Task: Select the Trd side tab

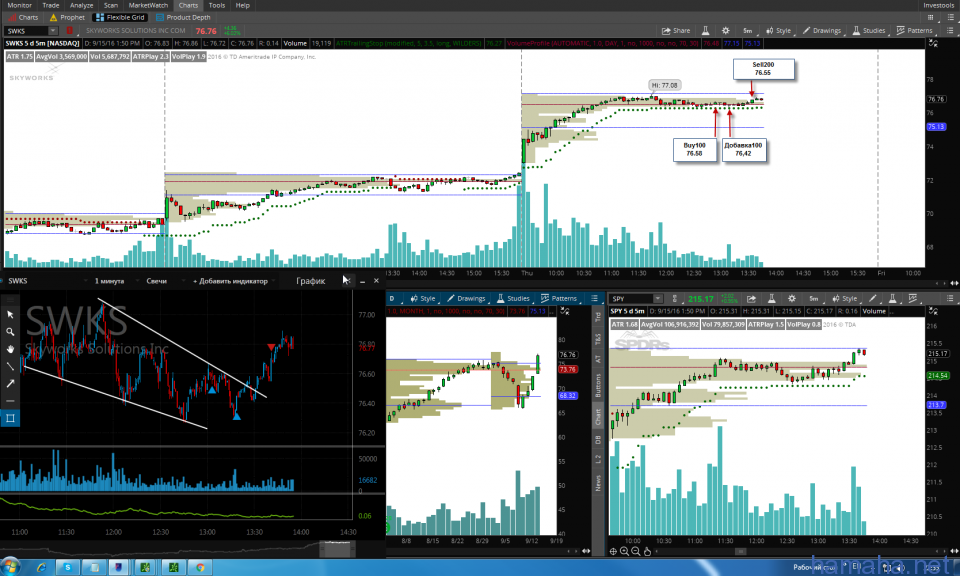Action: [598, 317]
